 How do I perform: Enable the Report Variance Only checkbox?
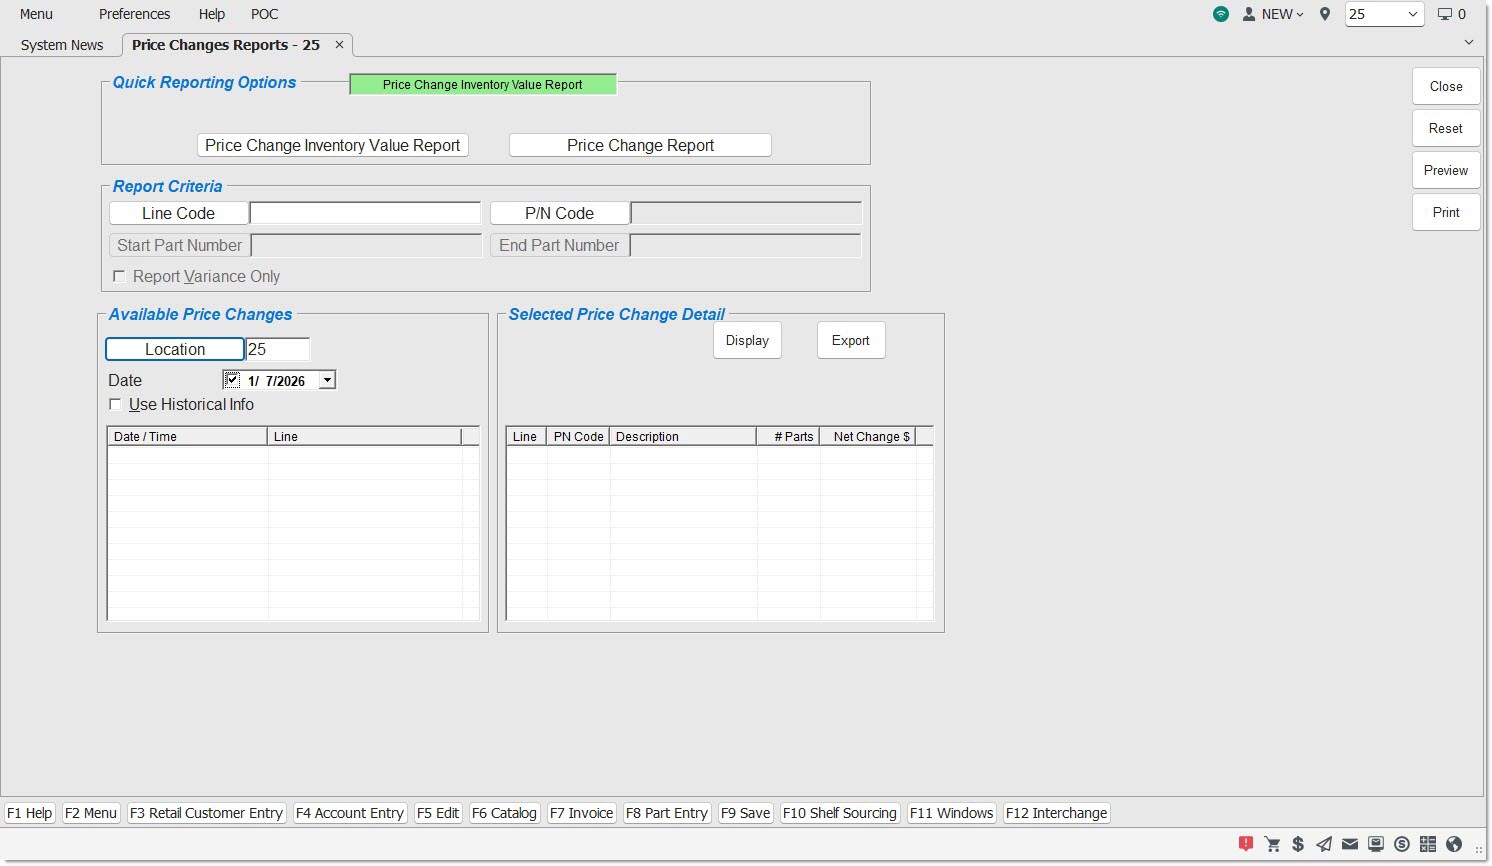coord(119,276)
